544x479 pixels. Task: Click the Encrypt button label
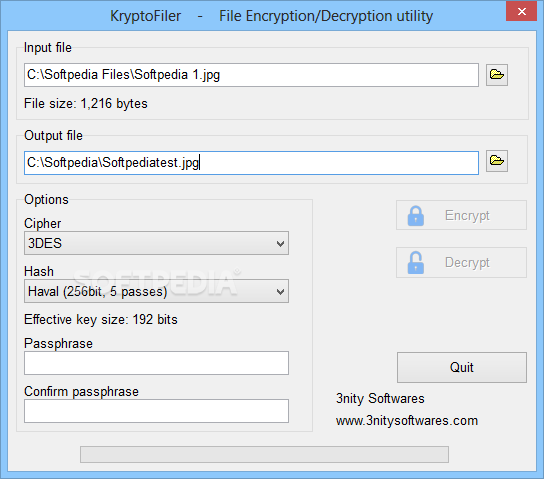467,215
